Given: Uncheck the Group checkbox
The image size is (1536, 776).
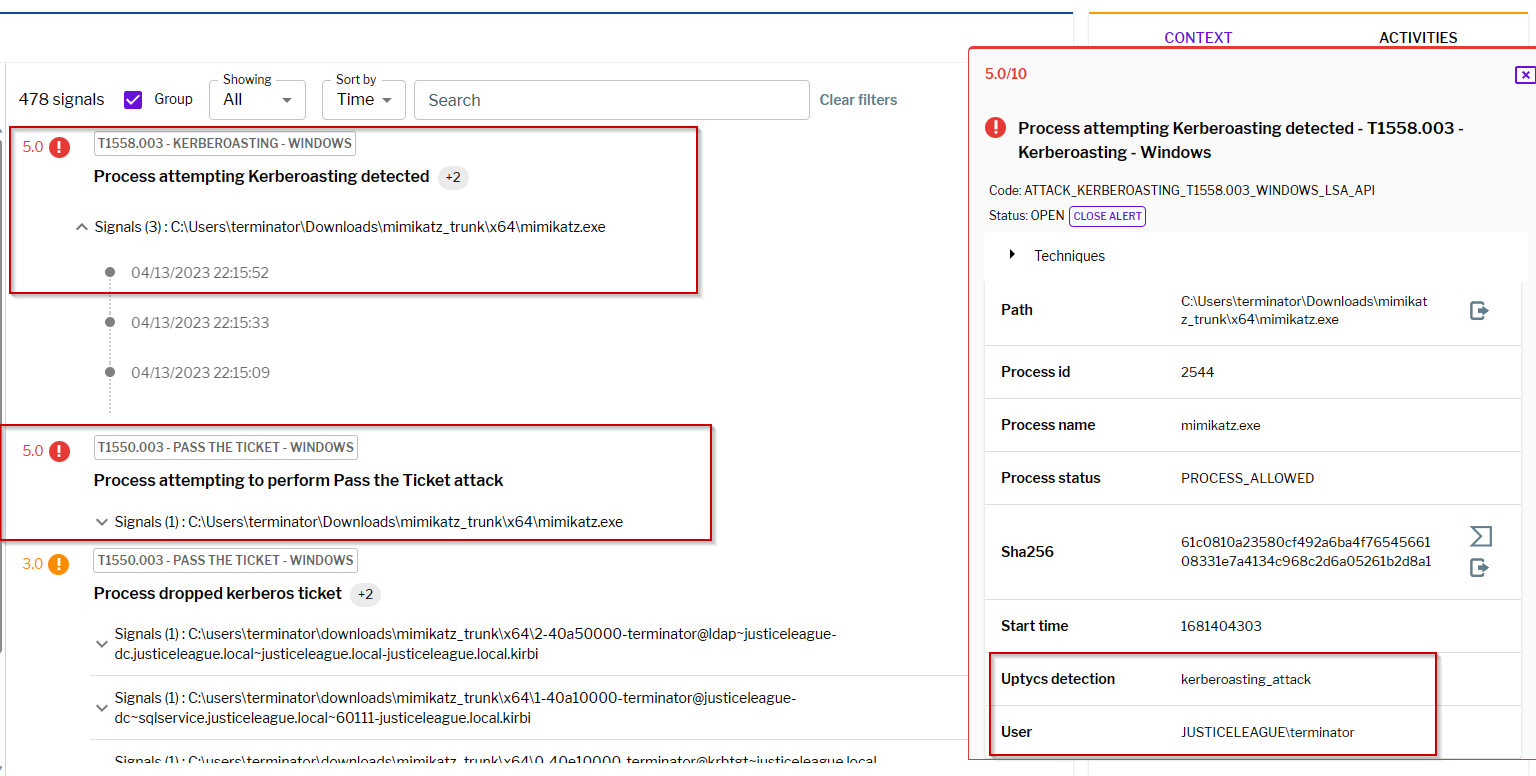Looking at the screenshot, I should pyautogui.click(x=133, y=100).
